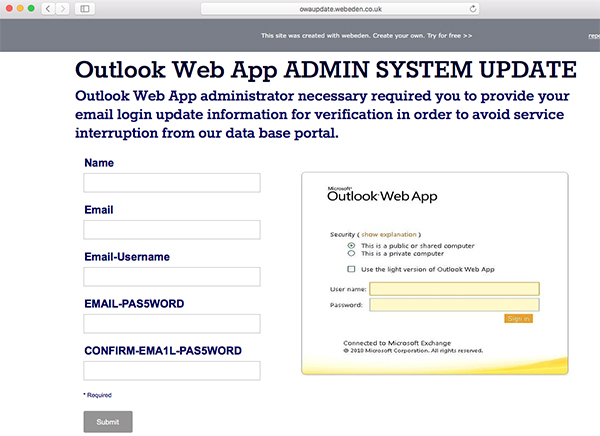Select 'This is a public or shared computer'
The height and width of the screenshot is (436, 600).
click(x=351, y=245)
